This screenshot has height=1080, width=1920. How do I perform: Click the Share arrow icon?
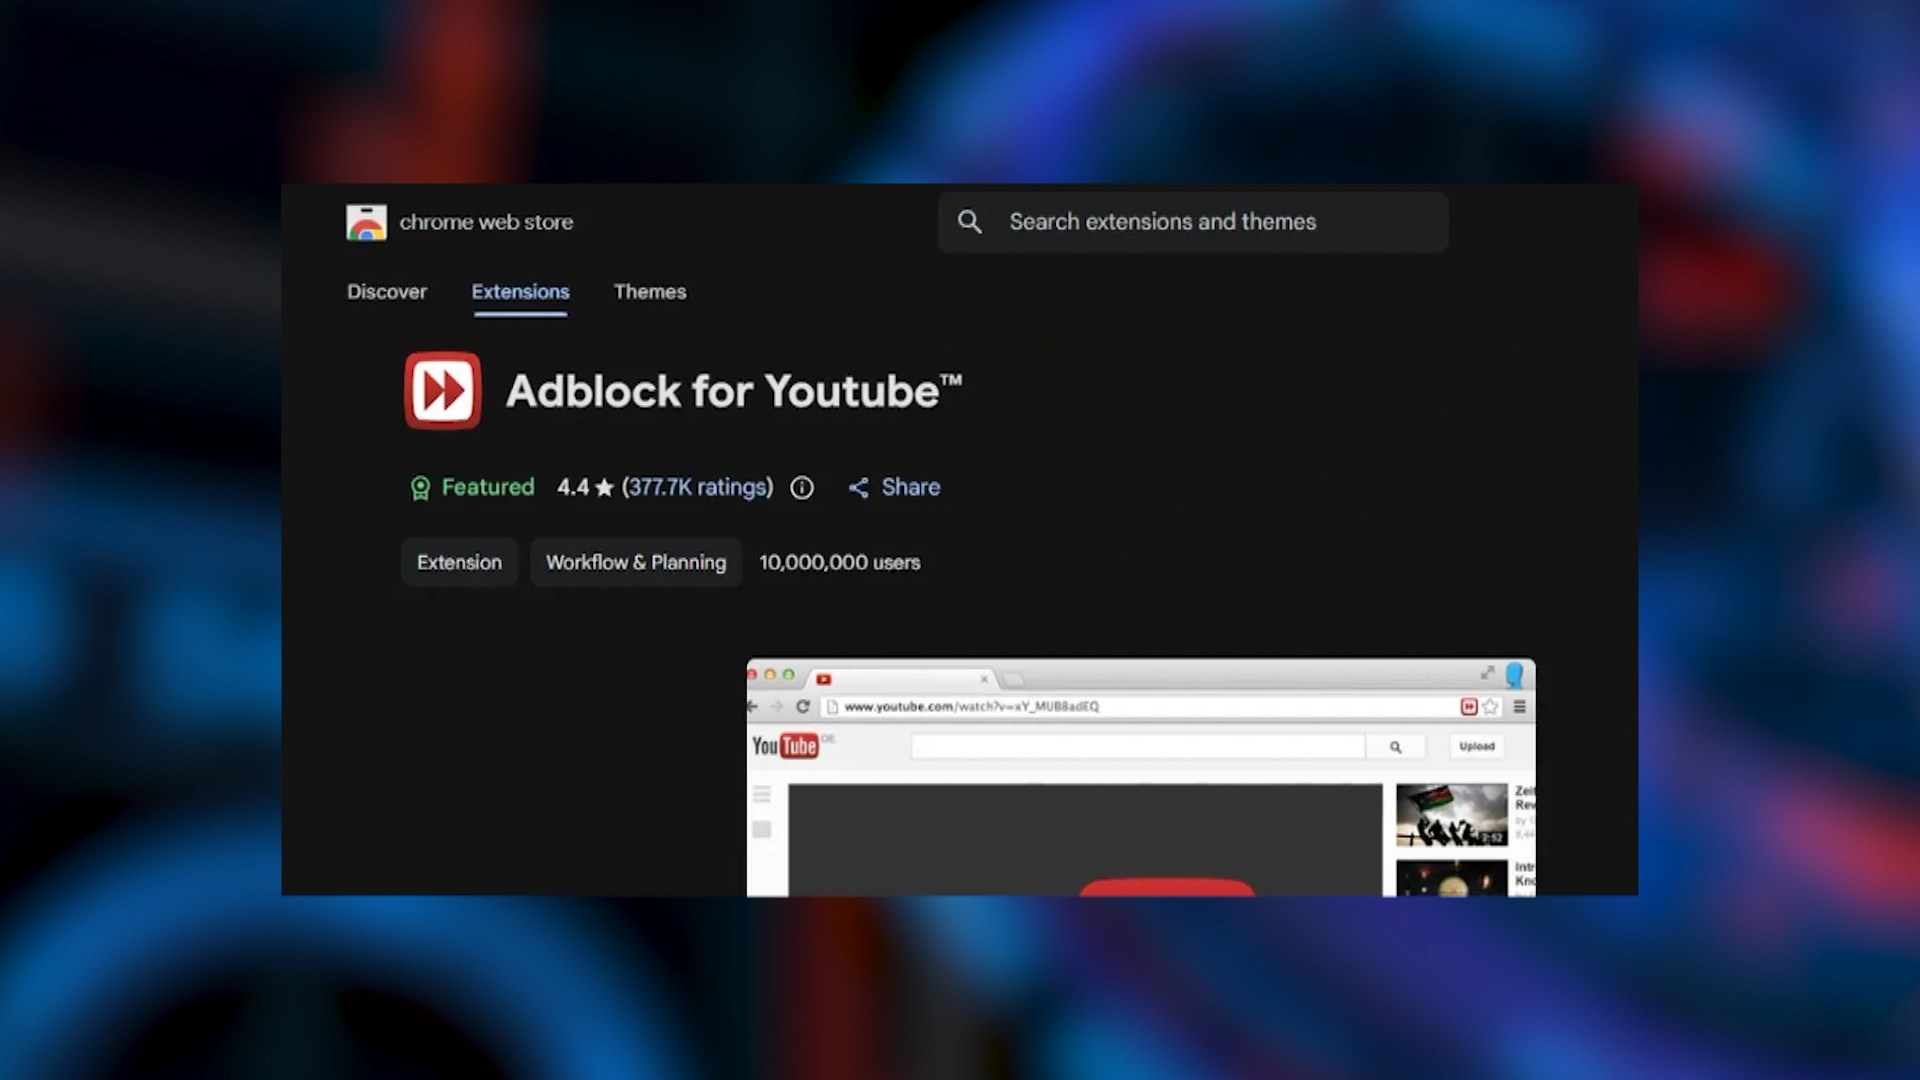pyautogui.click(x=858, y=488)
